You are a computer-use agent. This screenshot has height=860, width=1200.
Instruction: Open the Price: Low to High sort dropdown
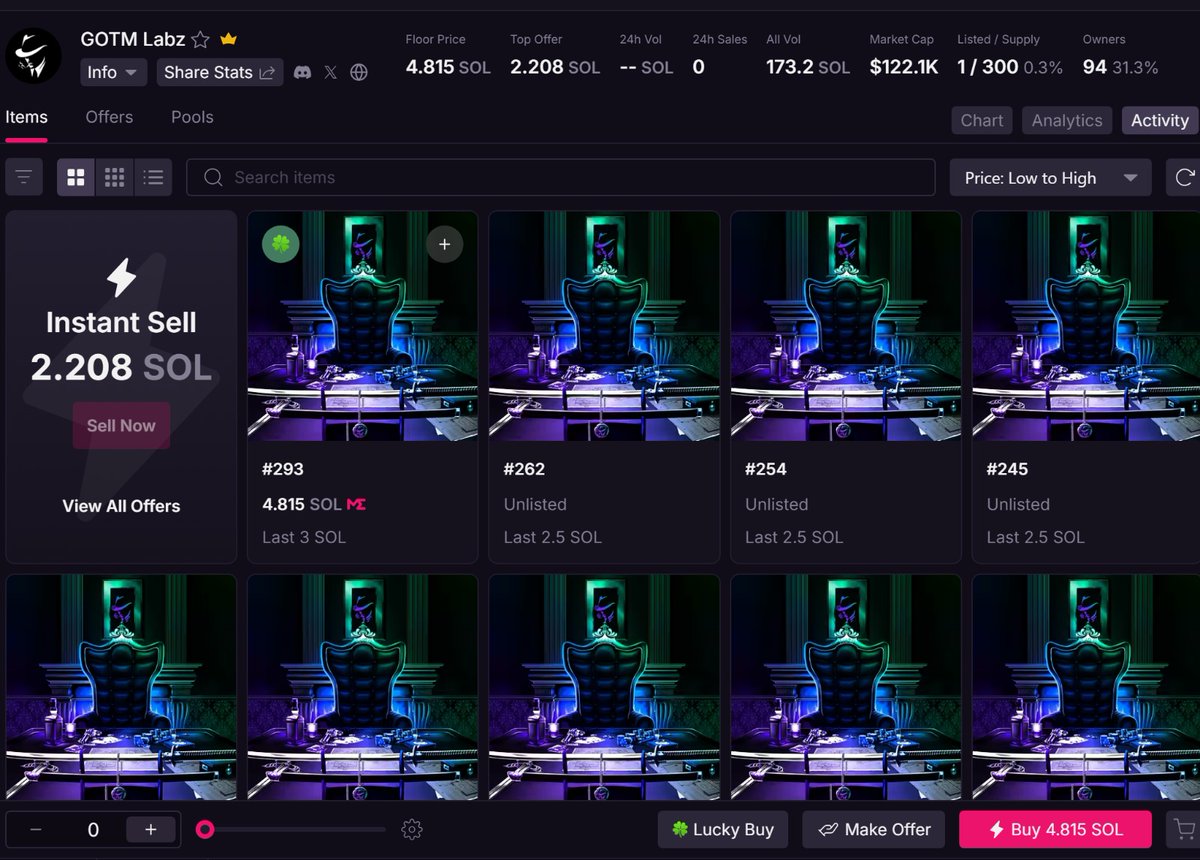click(x=1051, y=177)
